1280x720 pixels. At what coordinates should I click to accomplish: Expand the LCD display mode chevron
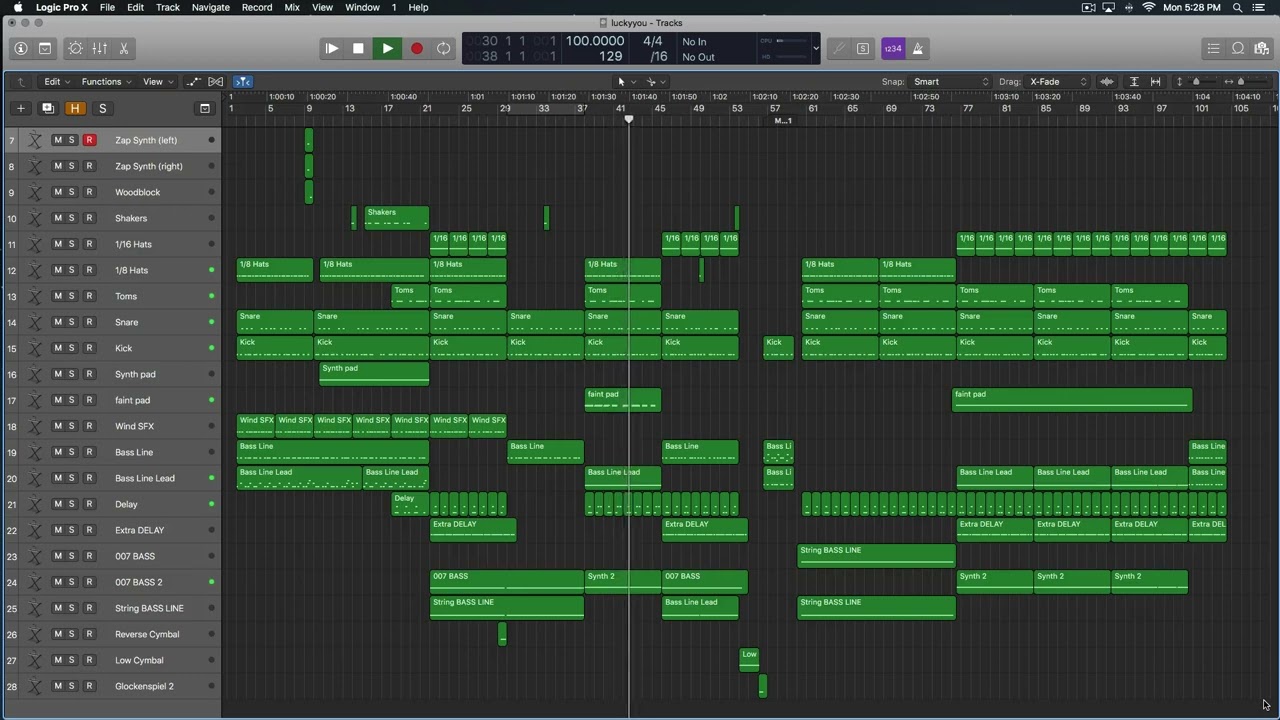pos(815,48)
